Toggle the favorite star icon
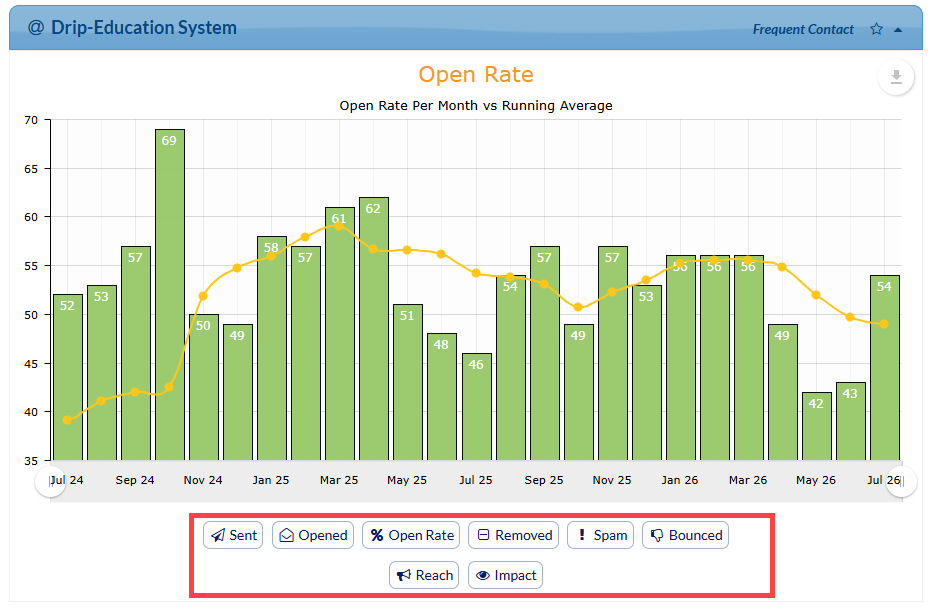The height and width of the screenshot is (607, 932). point(876,29)
